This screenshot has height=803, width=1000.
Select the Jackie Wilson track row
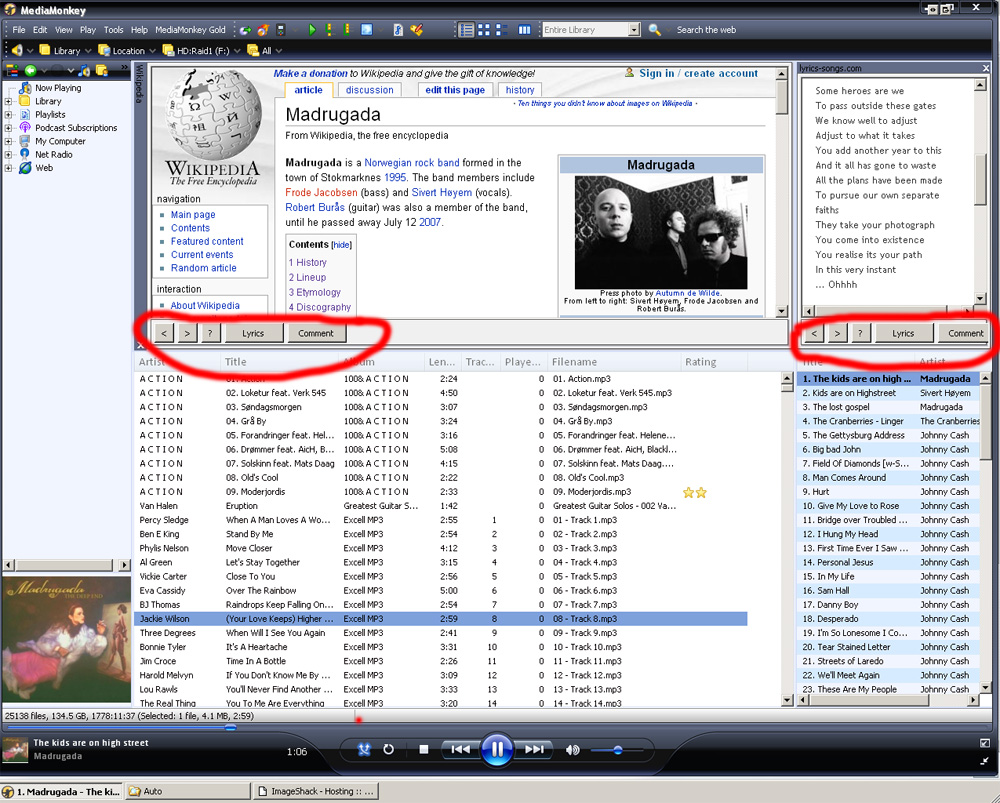[440, 619]
